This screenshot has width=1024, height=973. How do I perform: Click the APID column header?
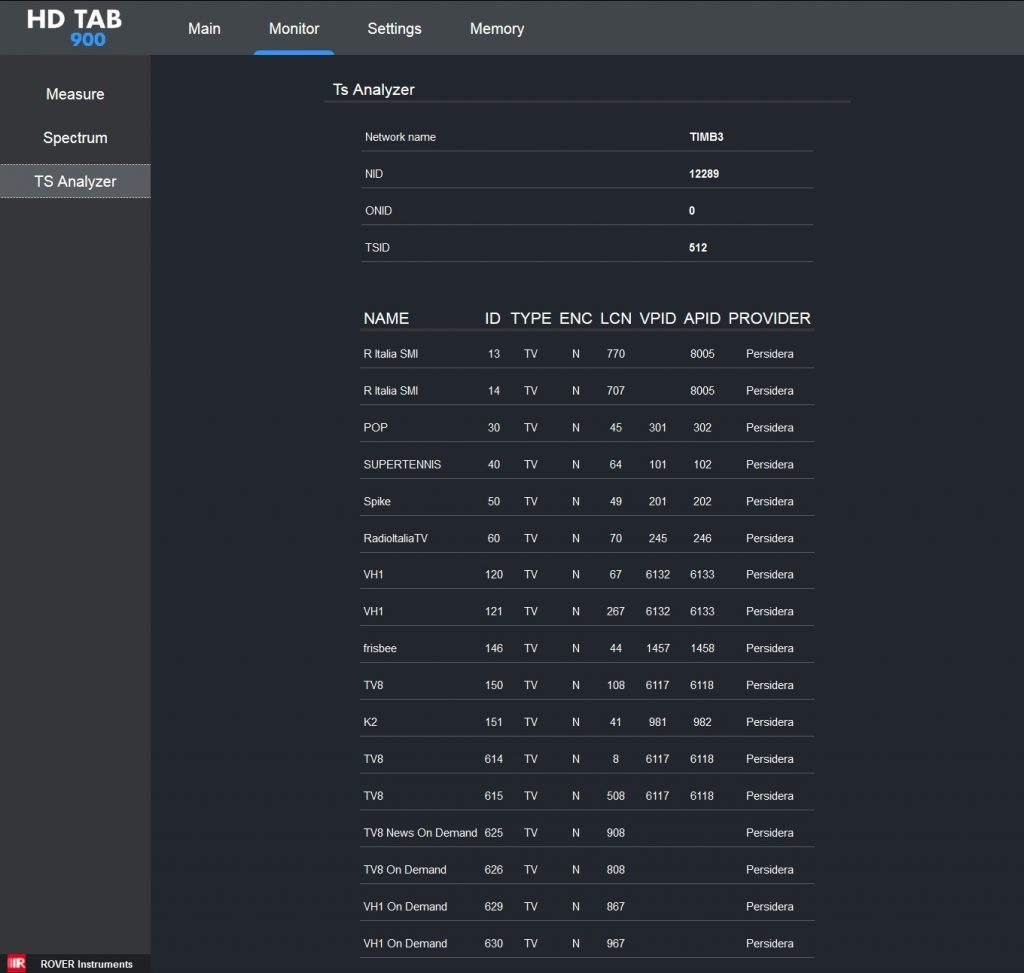(702, 318)
